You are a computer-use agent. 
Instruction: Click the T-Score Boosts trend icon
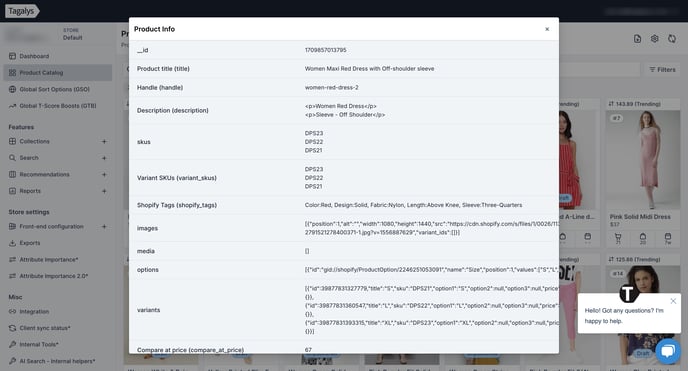coord(12,106)
